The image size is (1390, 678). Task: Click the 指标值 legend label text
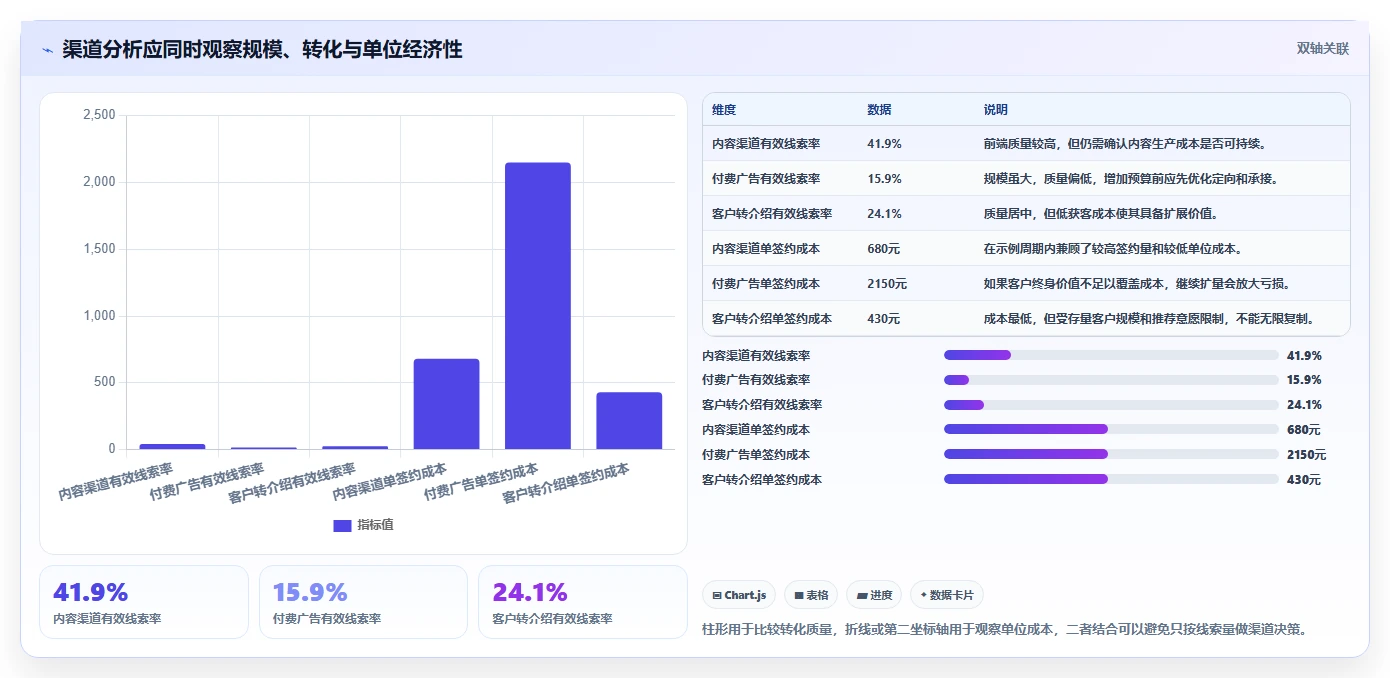(376, 525)
